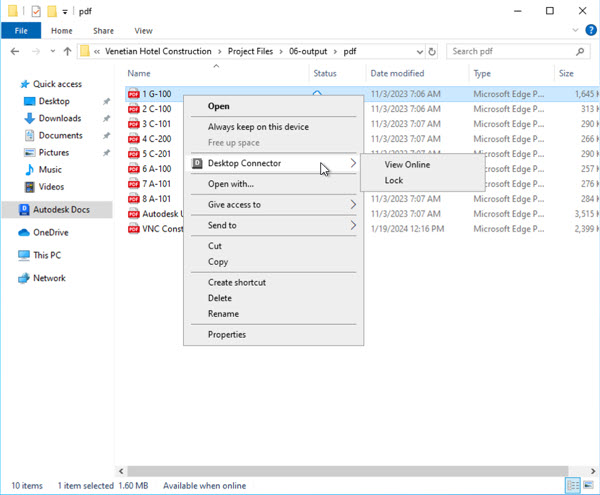
Task: Switch to details view layout icon
Action: click(x=573, y=485)
